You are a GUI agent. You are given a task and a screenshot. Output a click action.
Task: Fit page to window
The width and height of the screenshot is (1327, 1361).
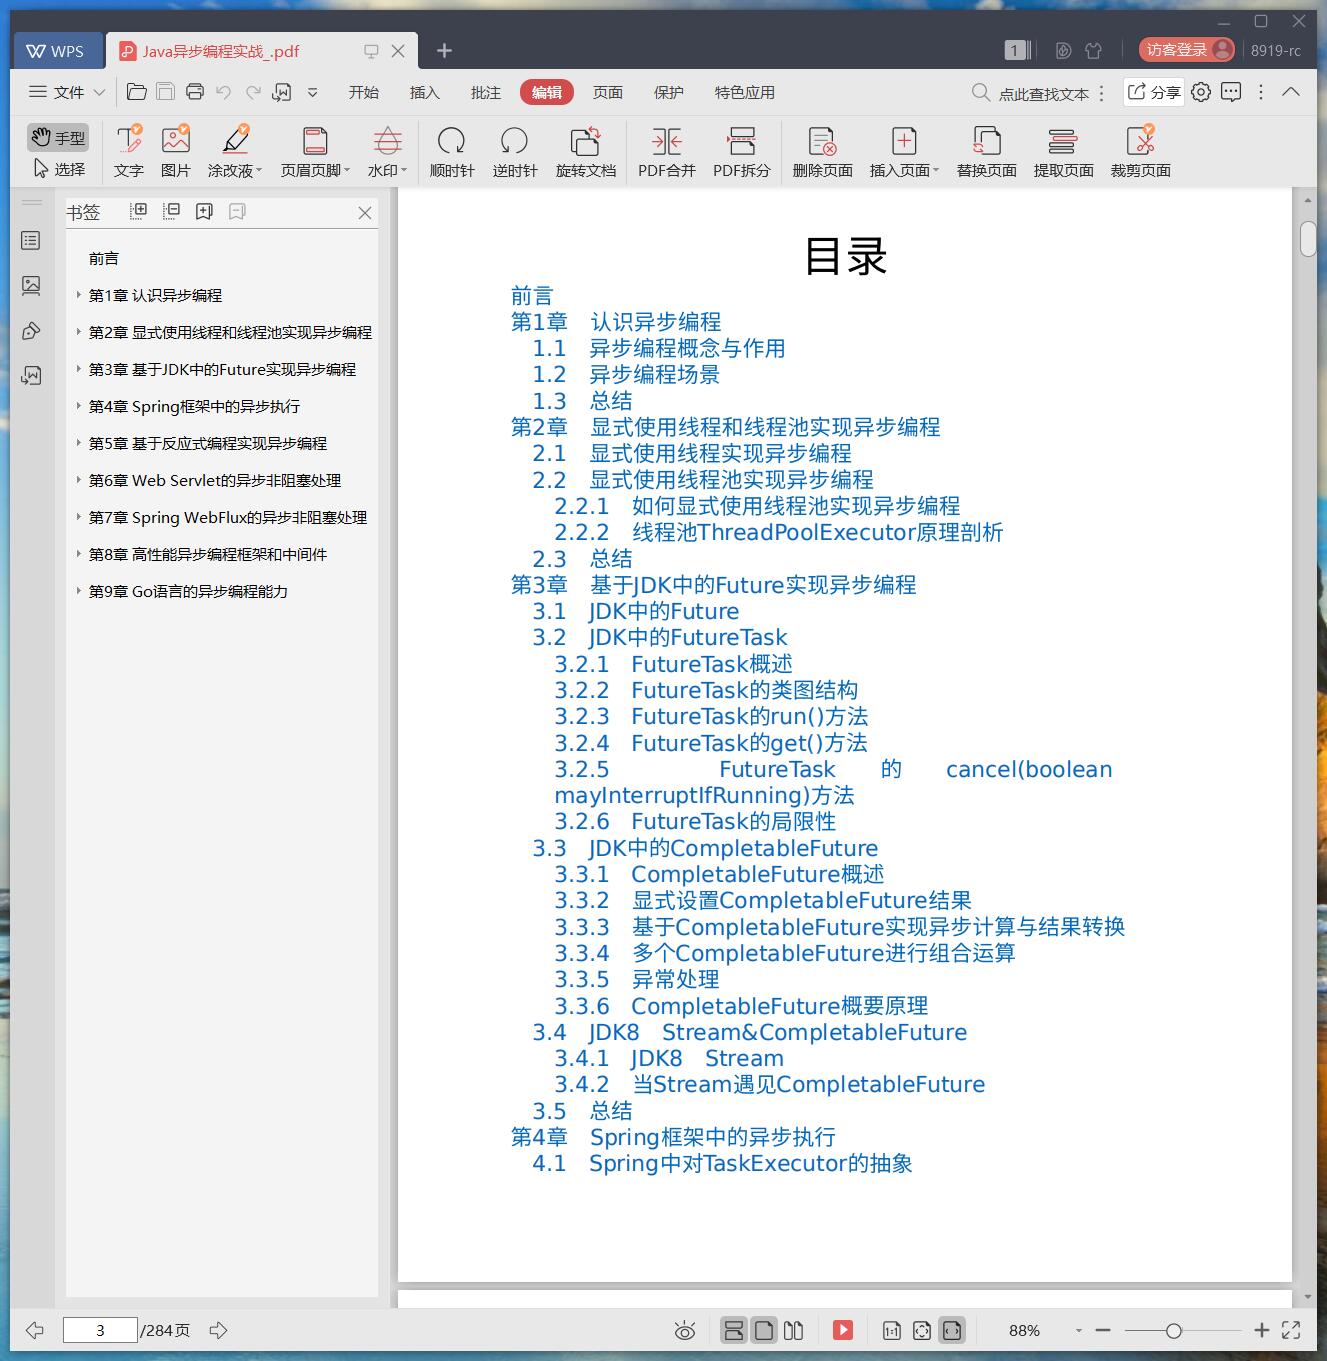(922, 1330)
